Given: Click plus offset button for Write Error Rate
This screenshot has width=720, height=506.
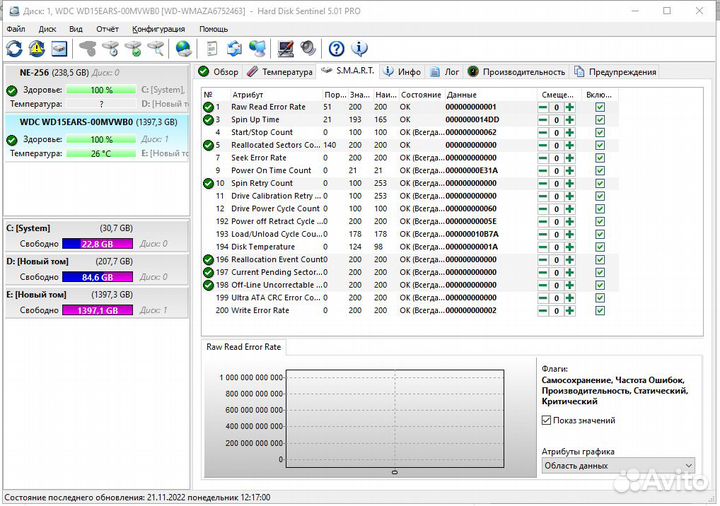Looking at the screenshot, I should point(570,310).
